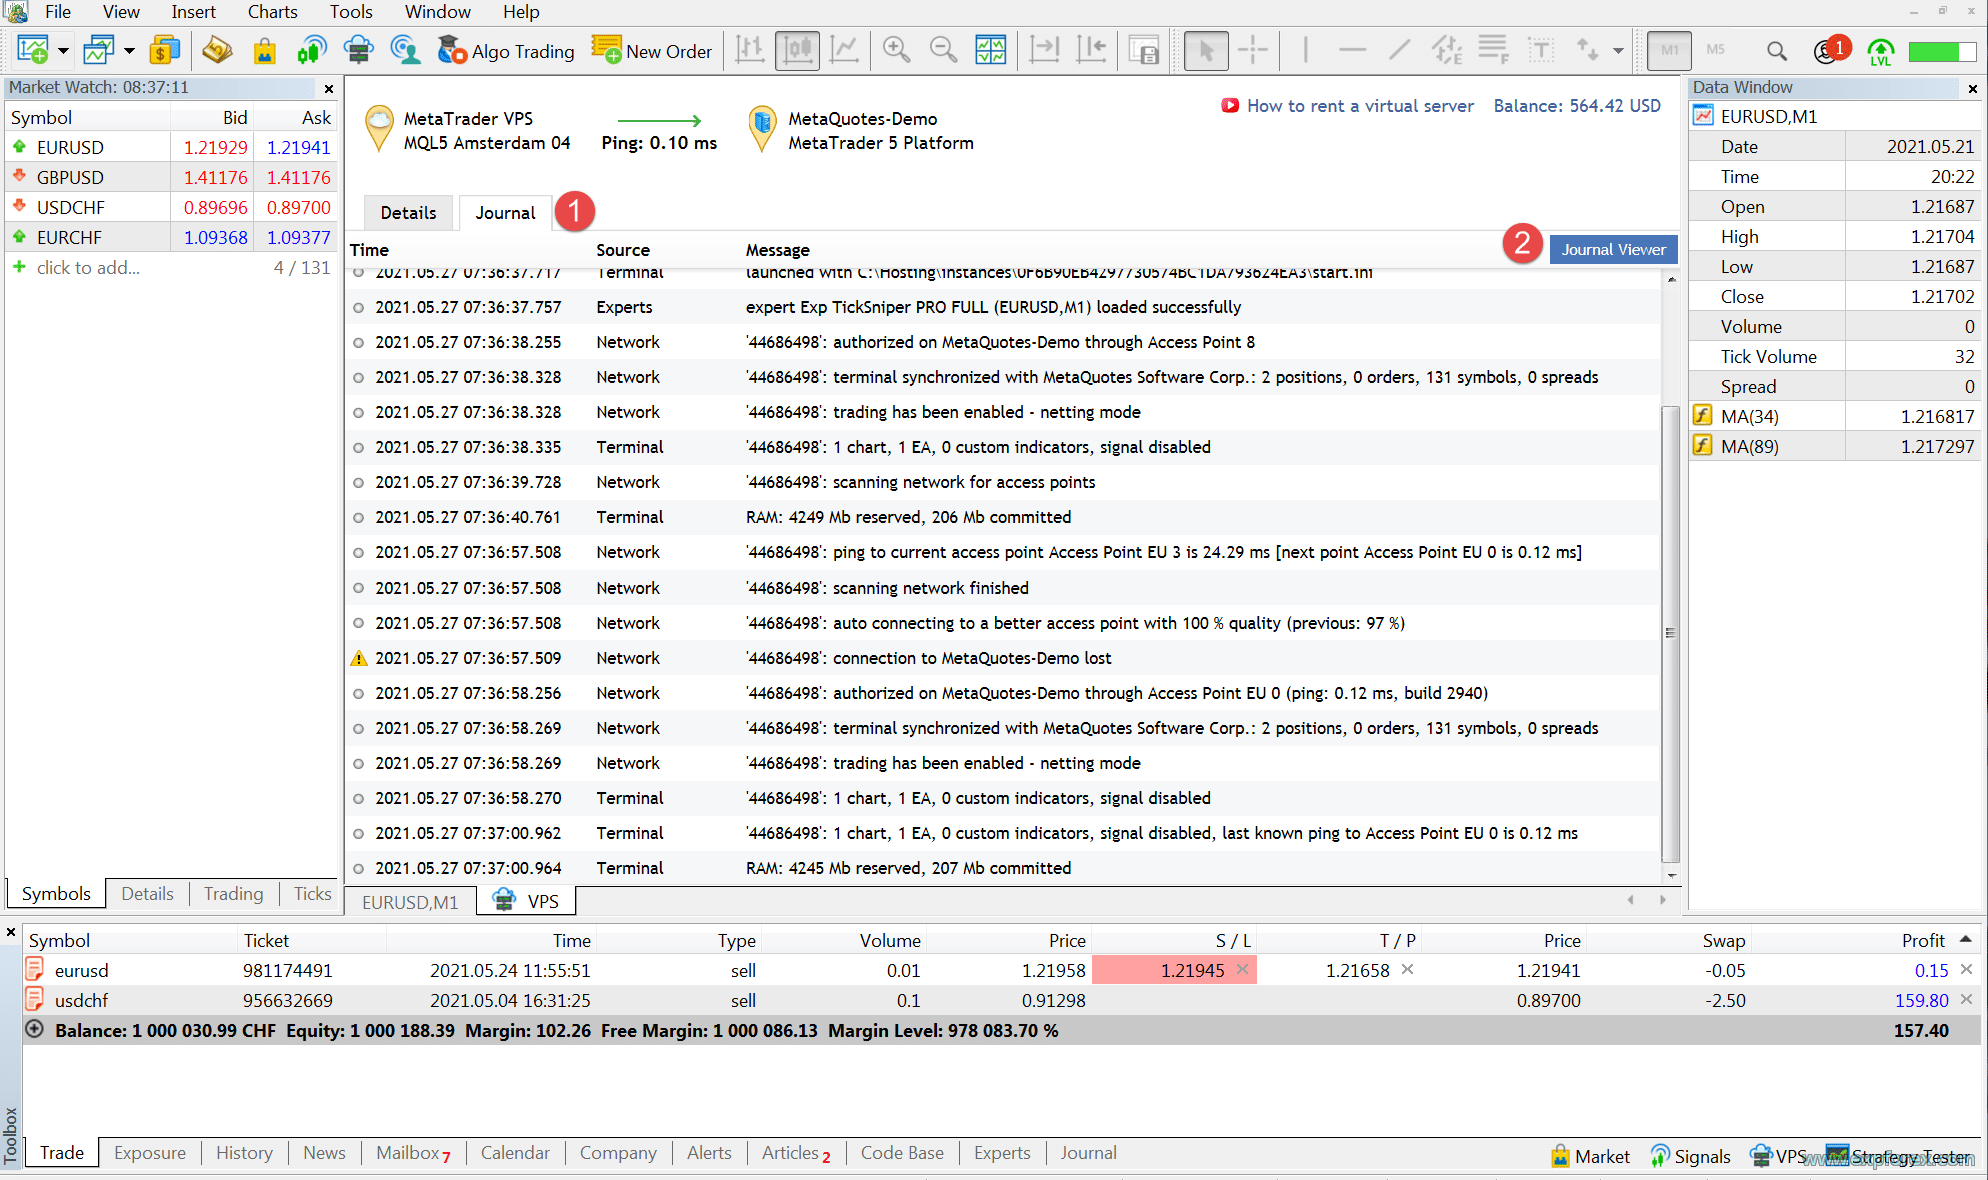Click the chart auto-scroll icon
The image size is (1988, 1180).
point(1044,50)
